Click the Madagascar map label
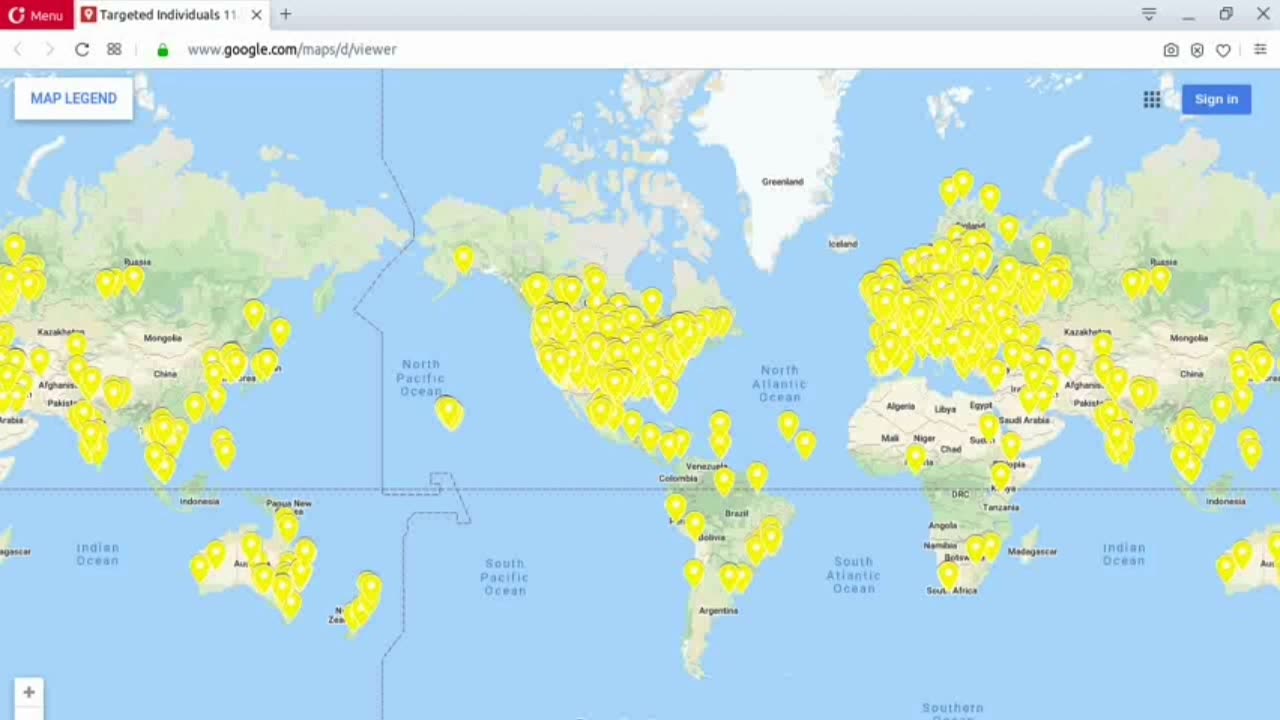The height and width of the screenshot is (720, 1280). click(x=1033, y=552)
